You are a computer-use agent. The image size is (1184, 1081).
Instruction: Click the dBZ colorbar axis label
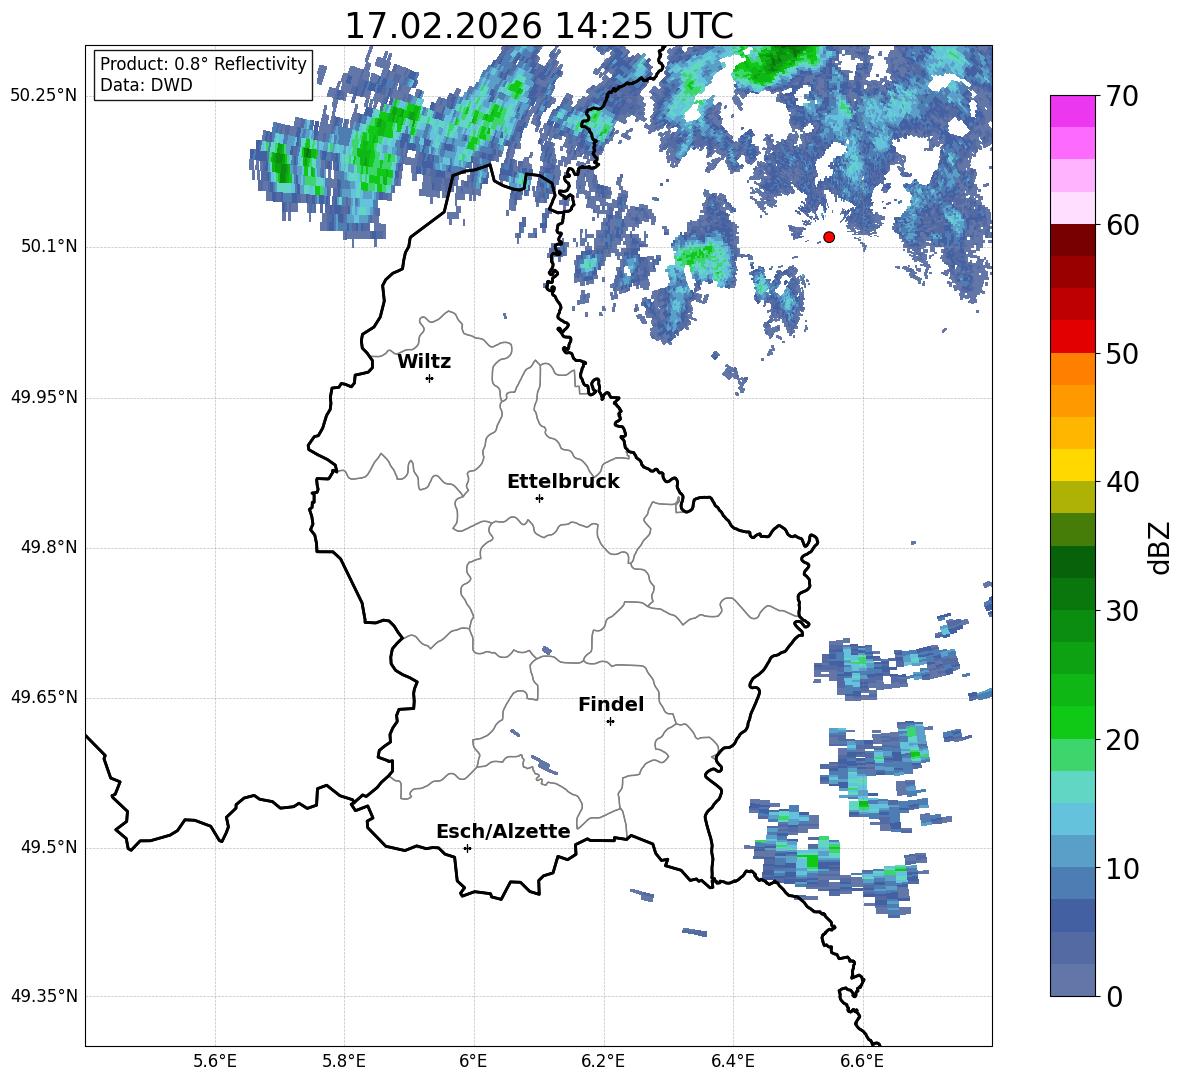click(x=1158, y=548)
